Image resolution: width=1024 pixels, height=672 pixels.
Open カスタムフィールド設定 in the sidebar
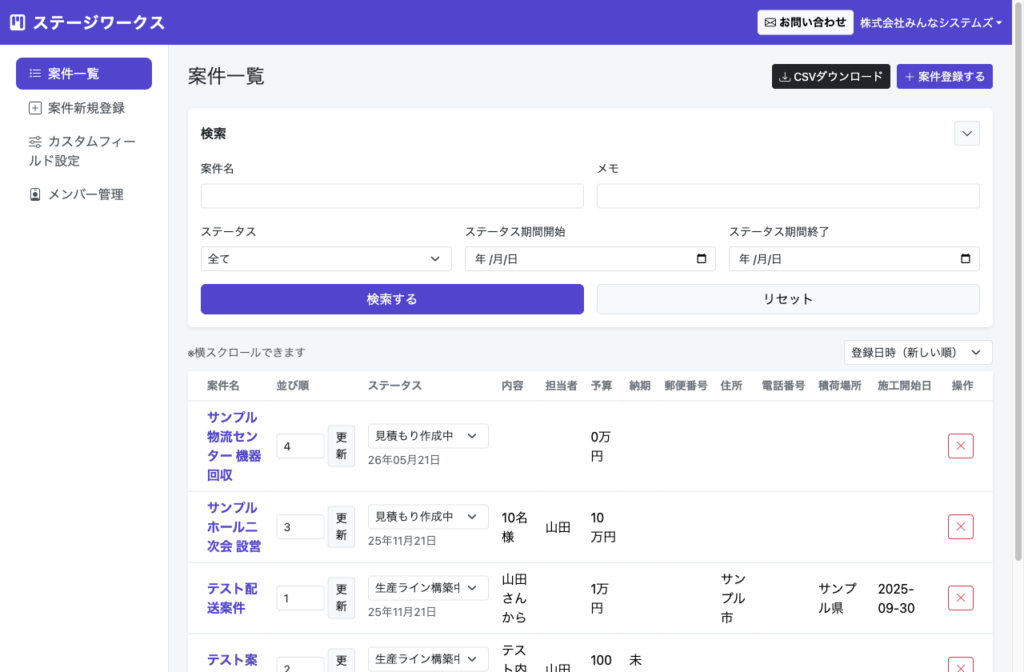tap(84, 151)
